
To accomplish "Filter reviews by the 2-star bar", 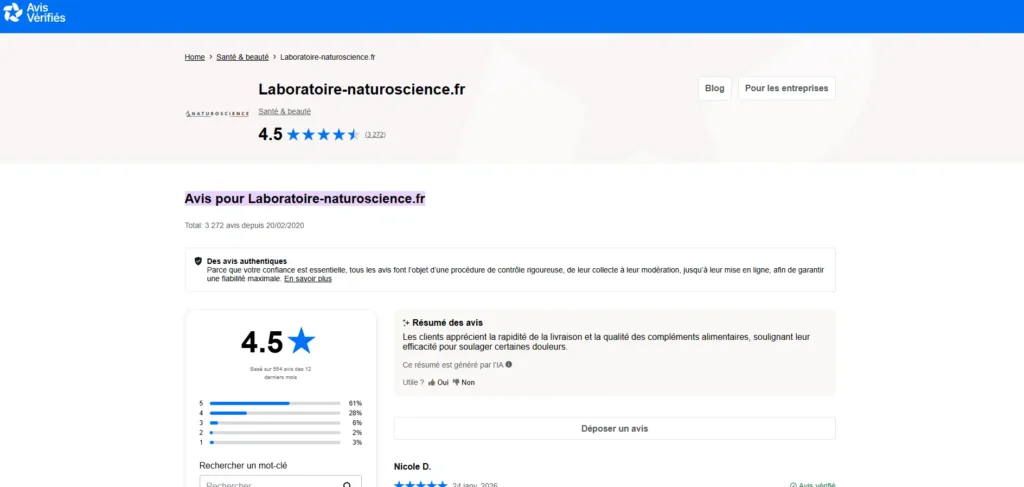I will pos(275,433).
